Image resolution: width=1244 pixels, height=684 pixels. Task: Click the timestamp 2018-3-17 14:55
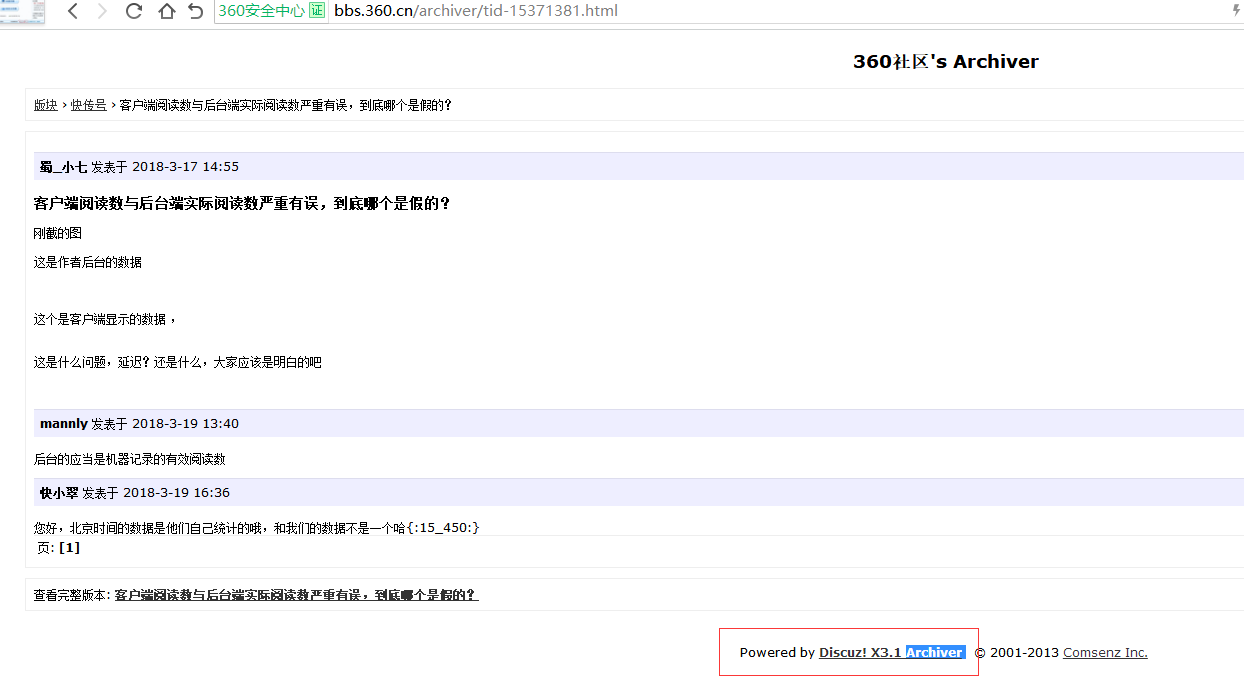185,167
